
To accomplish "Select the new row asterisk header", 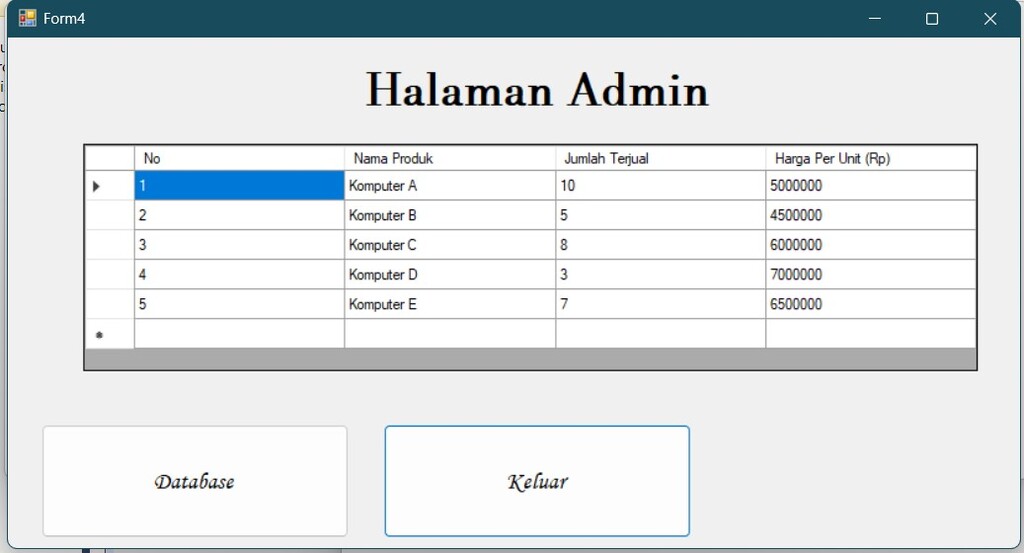I will pos(109,334).
